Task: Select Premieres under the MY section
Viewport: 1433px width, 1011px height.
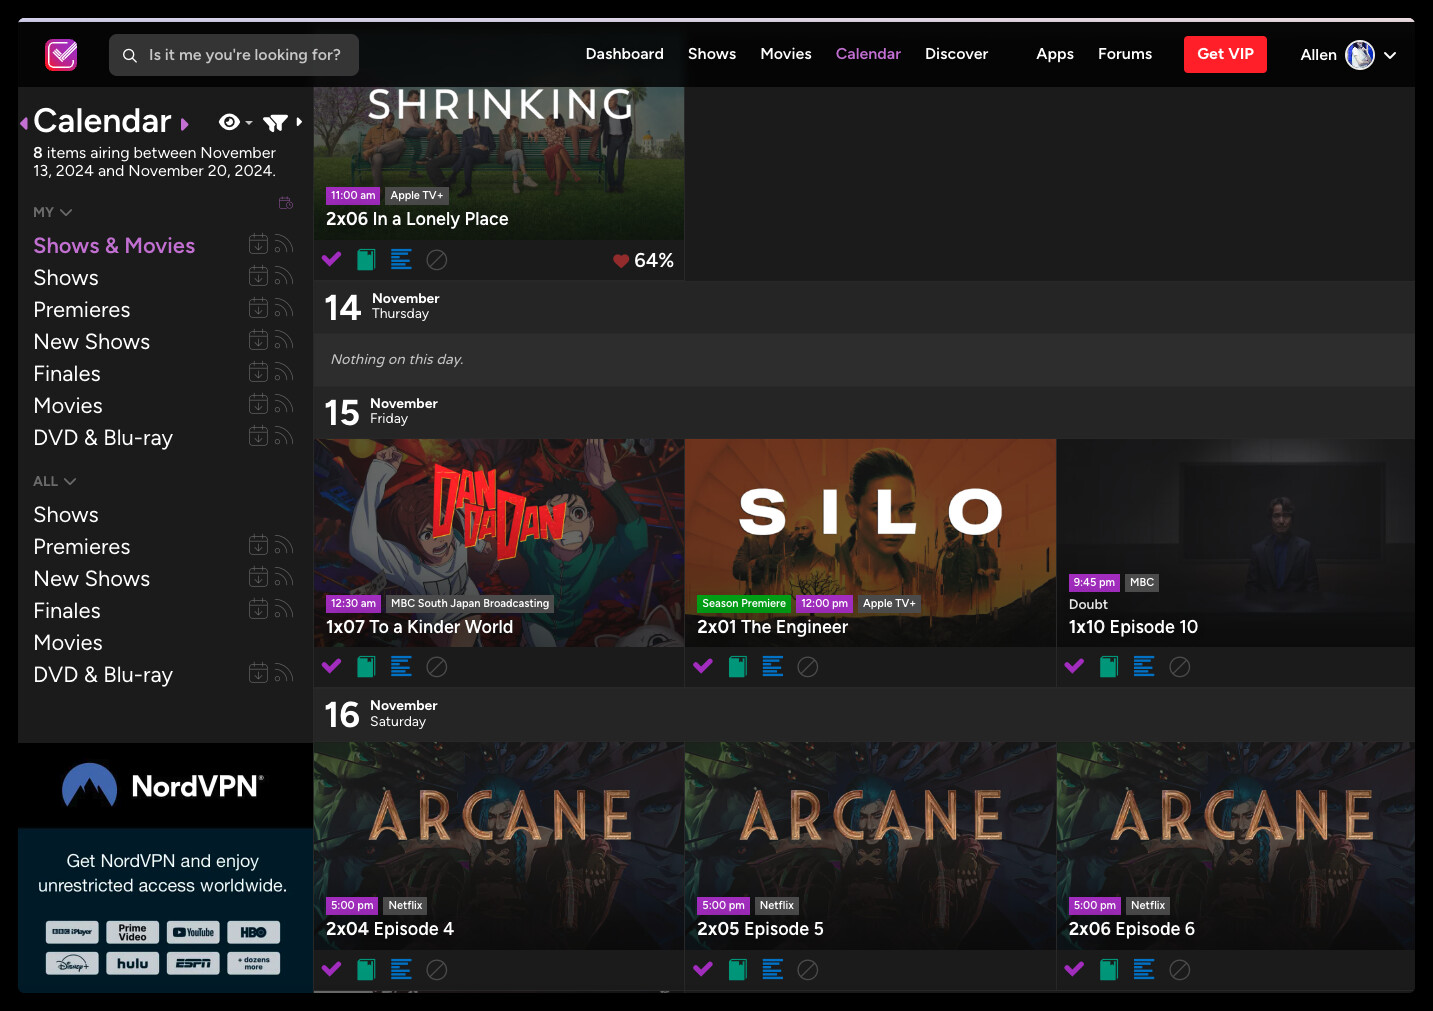Action: [x=82, y=310]
